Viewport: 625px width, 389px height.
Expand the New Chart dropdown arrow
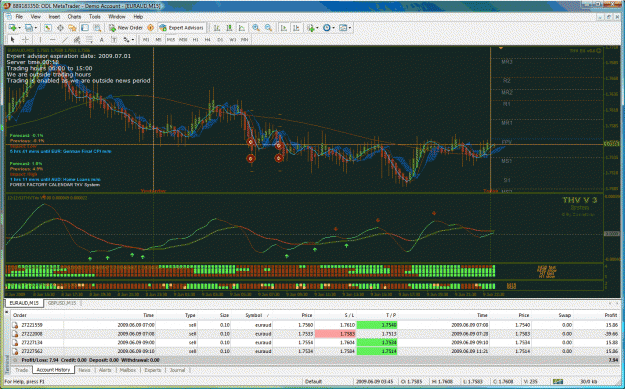coord(19,28)
